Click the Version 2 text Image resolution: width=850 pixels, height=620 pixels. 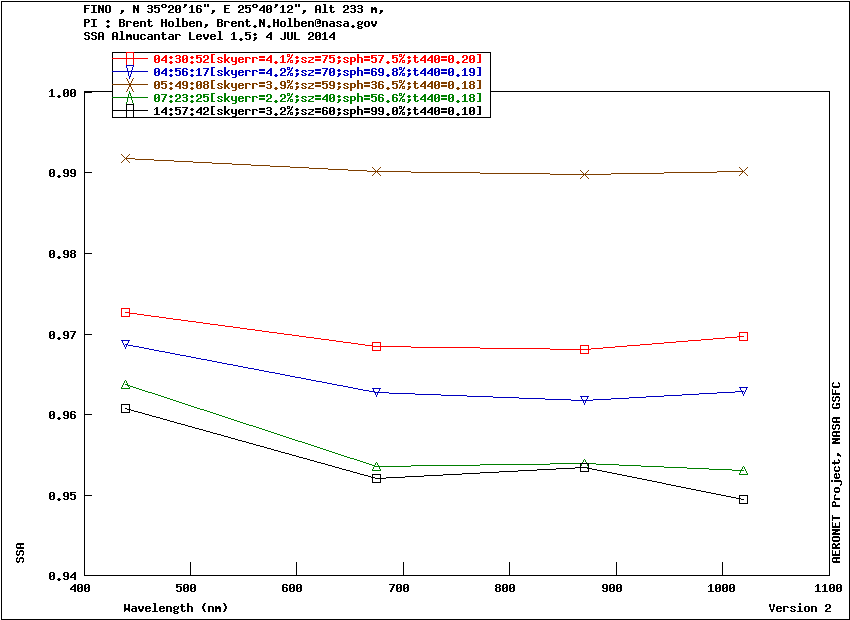tap(799, 607)
